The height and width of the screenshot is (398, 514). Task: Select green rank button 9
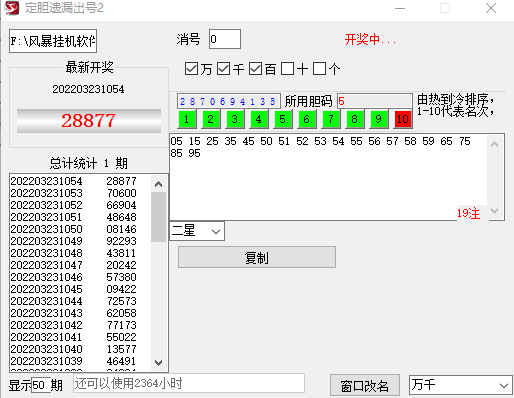378,119
